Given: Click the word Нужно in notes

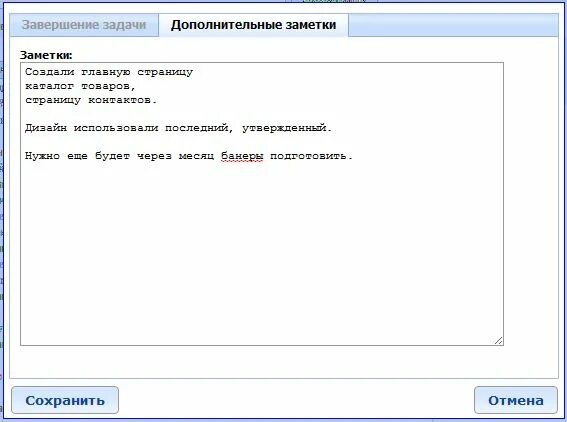Looking at the screenshot, I should coord(42,156).
